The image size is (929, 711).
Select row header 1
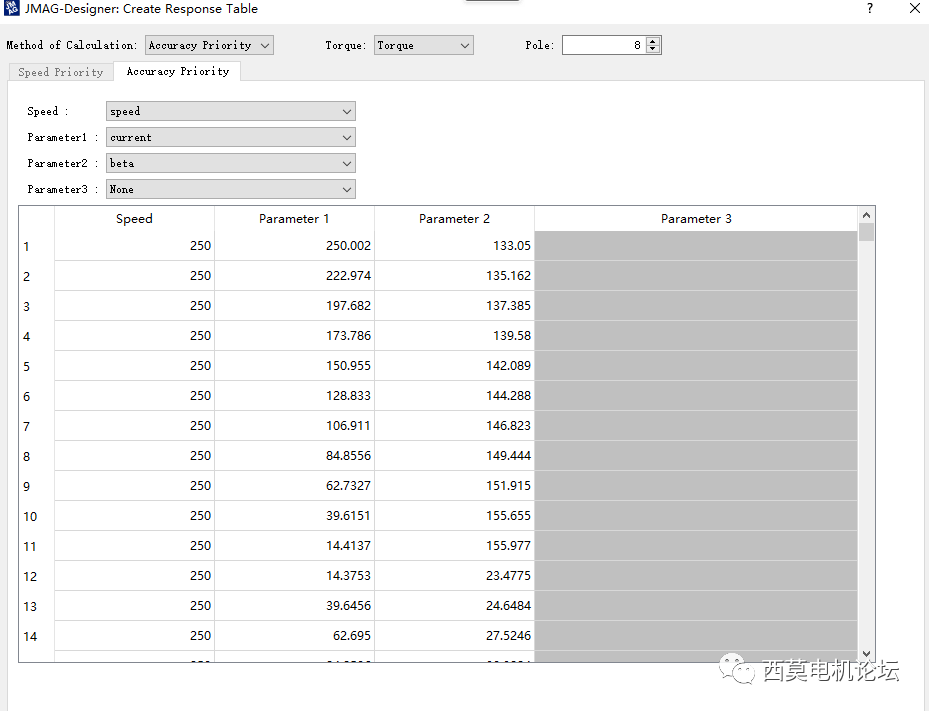pyautogui.click(x=37, y=246)
